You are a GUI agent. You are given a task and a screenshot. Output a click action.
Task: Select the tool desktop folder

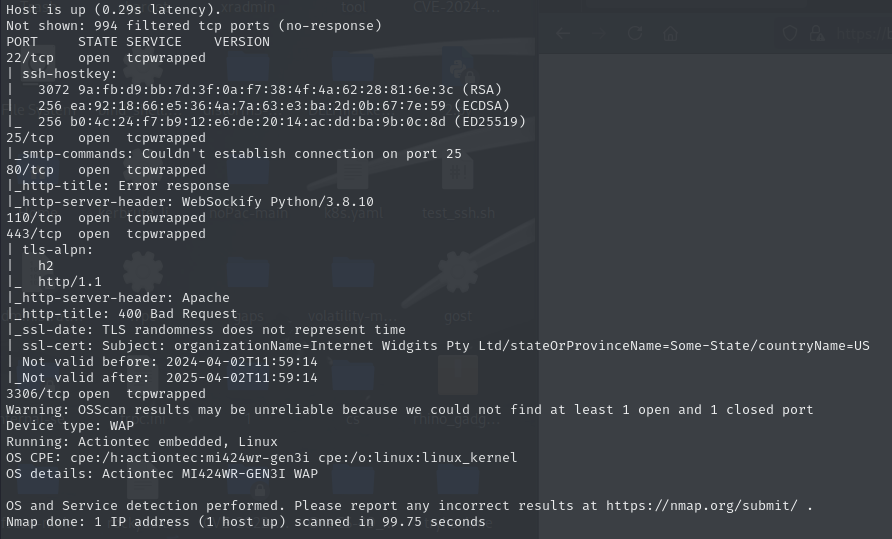click(x=353, y=7)
